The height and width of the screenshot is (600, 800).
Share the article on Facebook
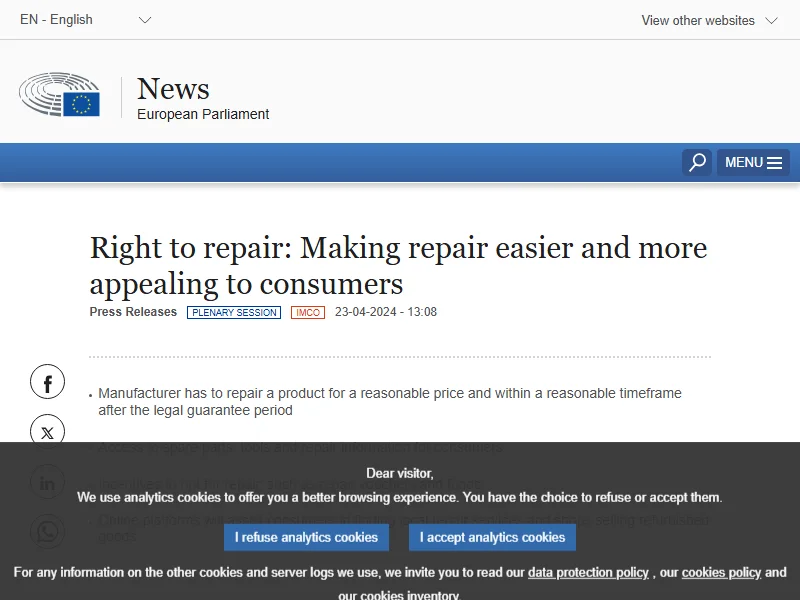pos(47,382)
